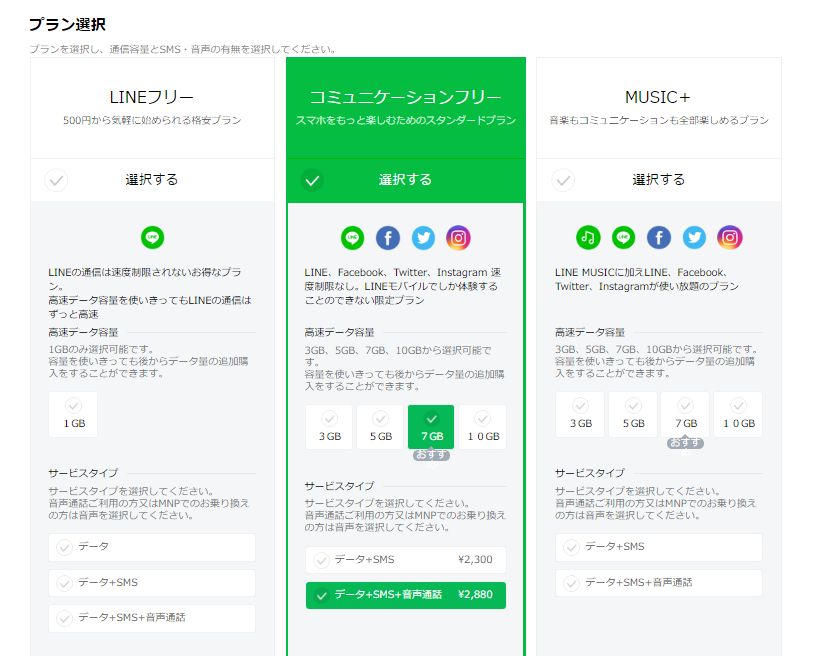Select データ service type in LINEフリー
The width and height of the screenshot is (829, 656).
click(x=152, y=547)
